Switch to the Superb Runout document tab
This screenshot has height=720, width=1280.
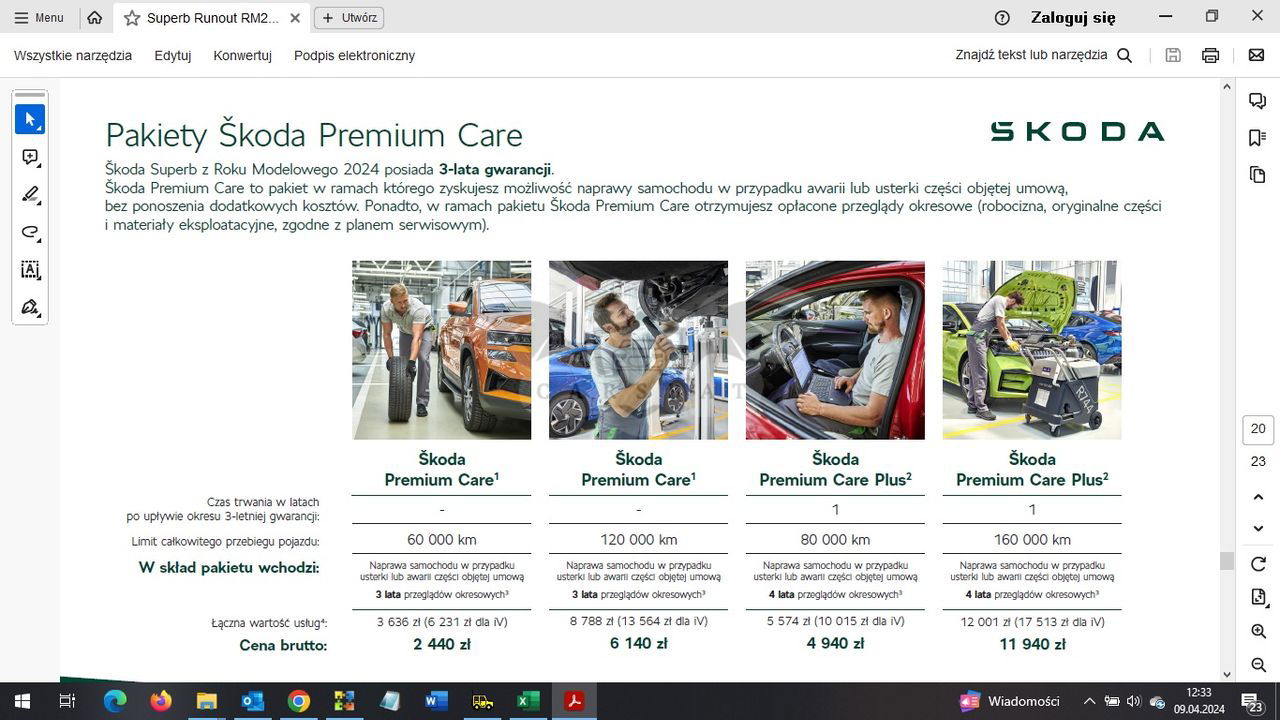pos(211,18)
